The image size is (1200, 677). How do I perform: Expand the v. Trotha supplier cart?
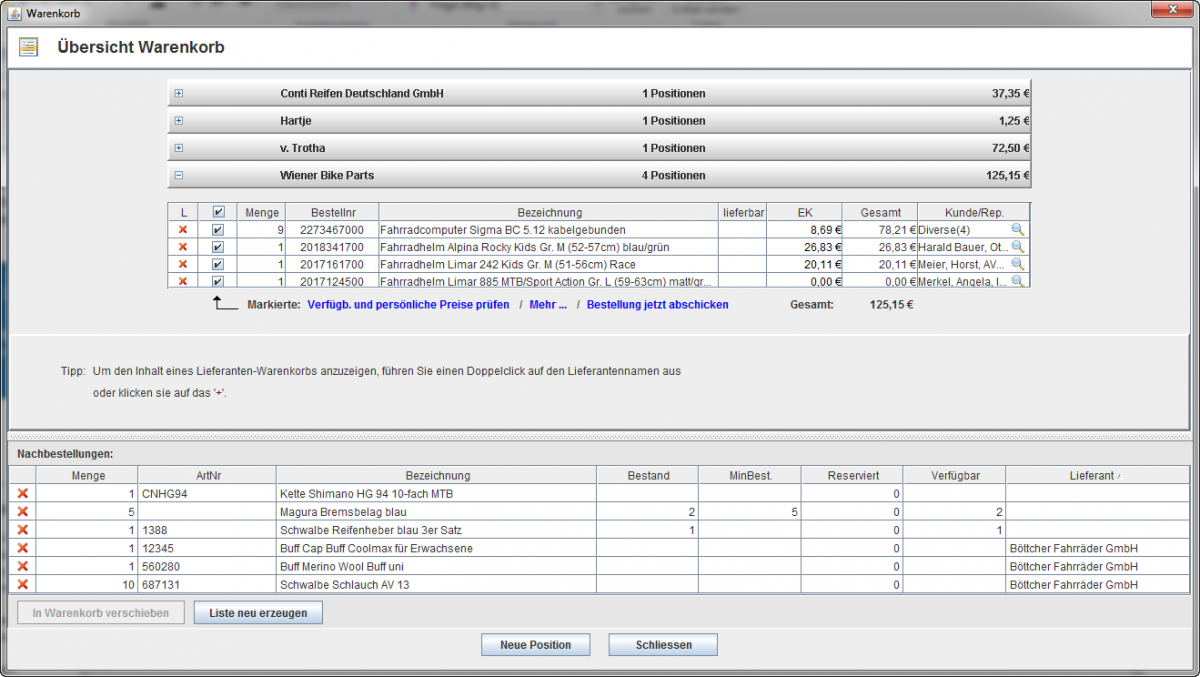click(x=179, y=148)
